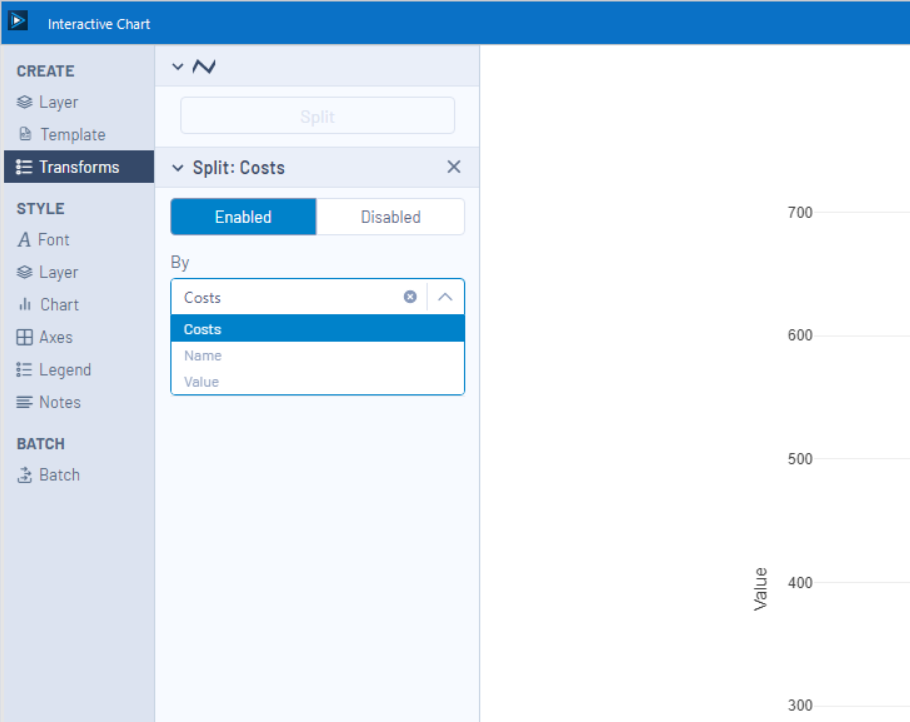Screen dimensions: 910x722
Task: Open the Notes panel icon
Action: (x=25, y=402)
